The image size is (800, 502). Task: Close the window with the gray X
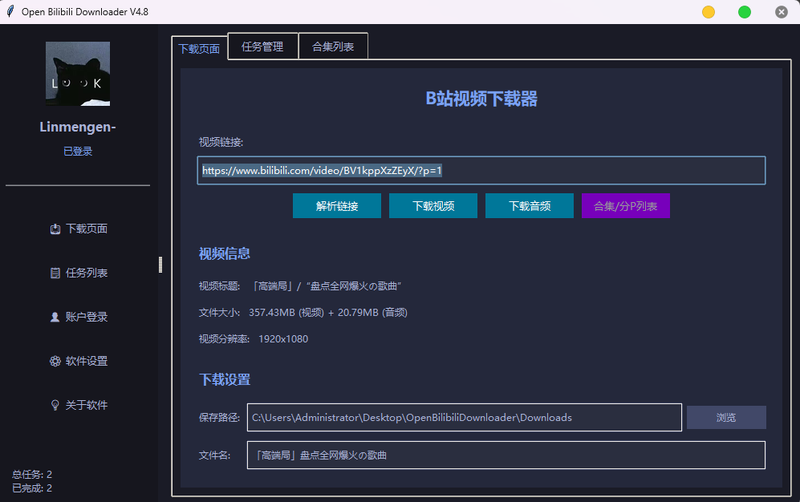click(x=781, y=12)
